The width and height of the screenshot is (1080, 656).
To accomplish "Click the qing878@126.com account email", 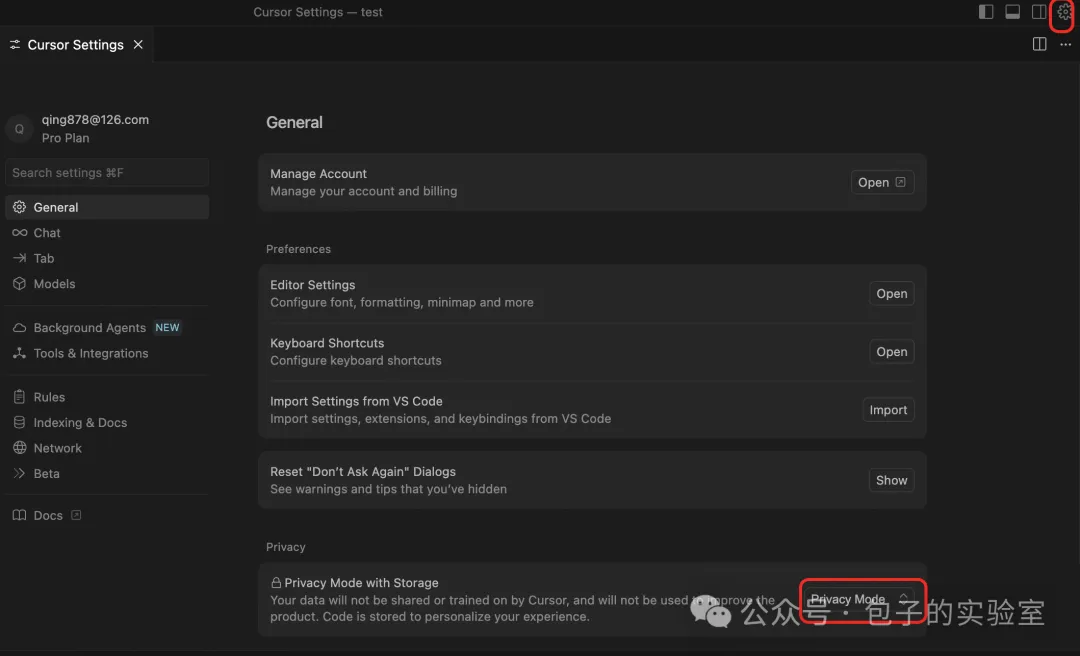I will [x=95, y=119].
